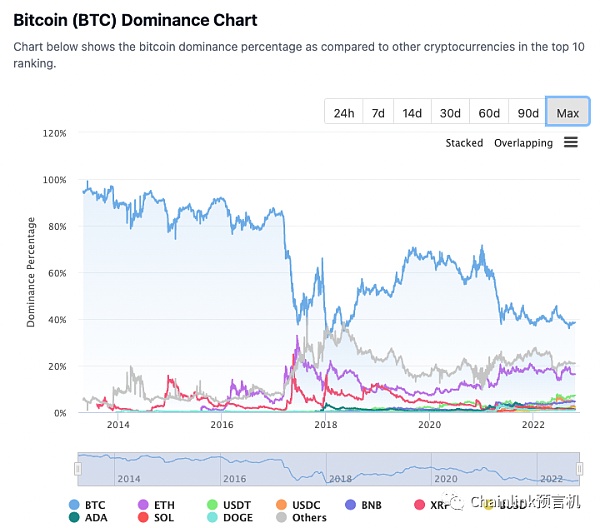Click the gray Others legend marker

[281, 517]
